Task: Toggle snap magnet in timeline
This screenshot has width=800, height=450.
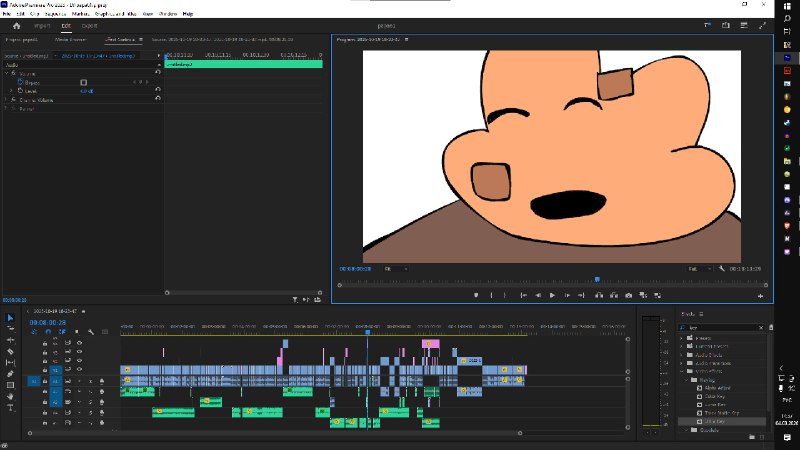Action: pos(48,332)
